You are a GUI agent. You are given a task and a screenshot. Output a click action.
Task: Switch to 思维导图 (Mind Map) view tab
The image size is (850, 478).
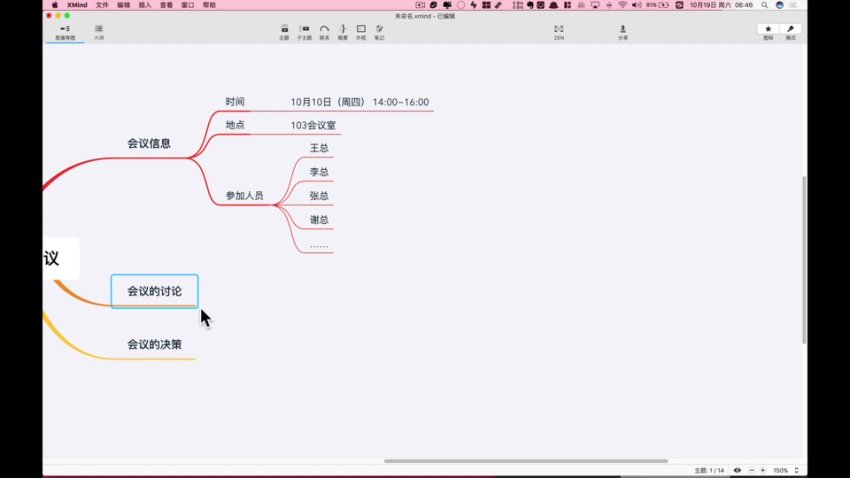(65, 31)
